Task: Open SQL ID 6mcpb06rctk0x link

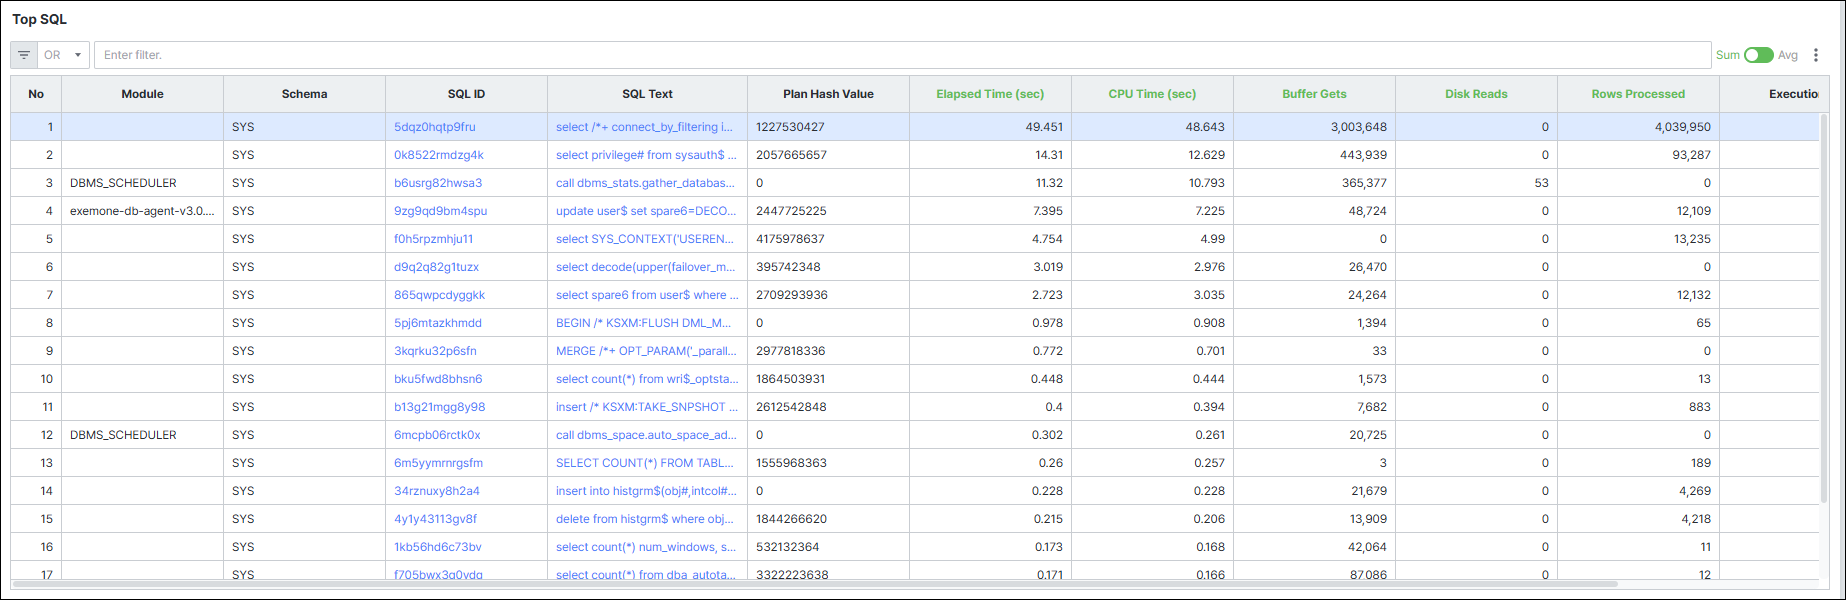Action: click(x=437, y=435)
